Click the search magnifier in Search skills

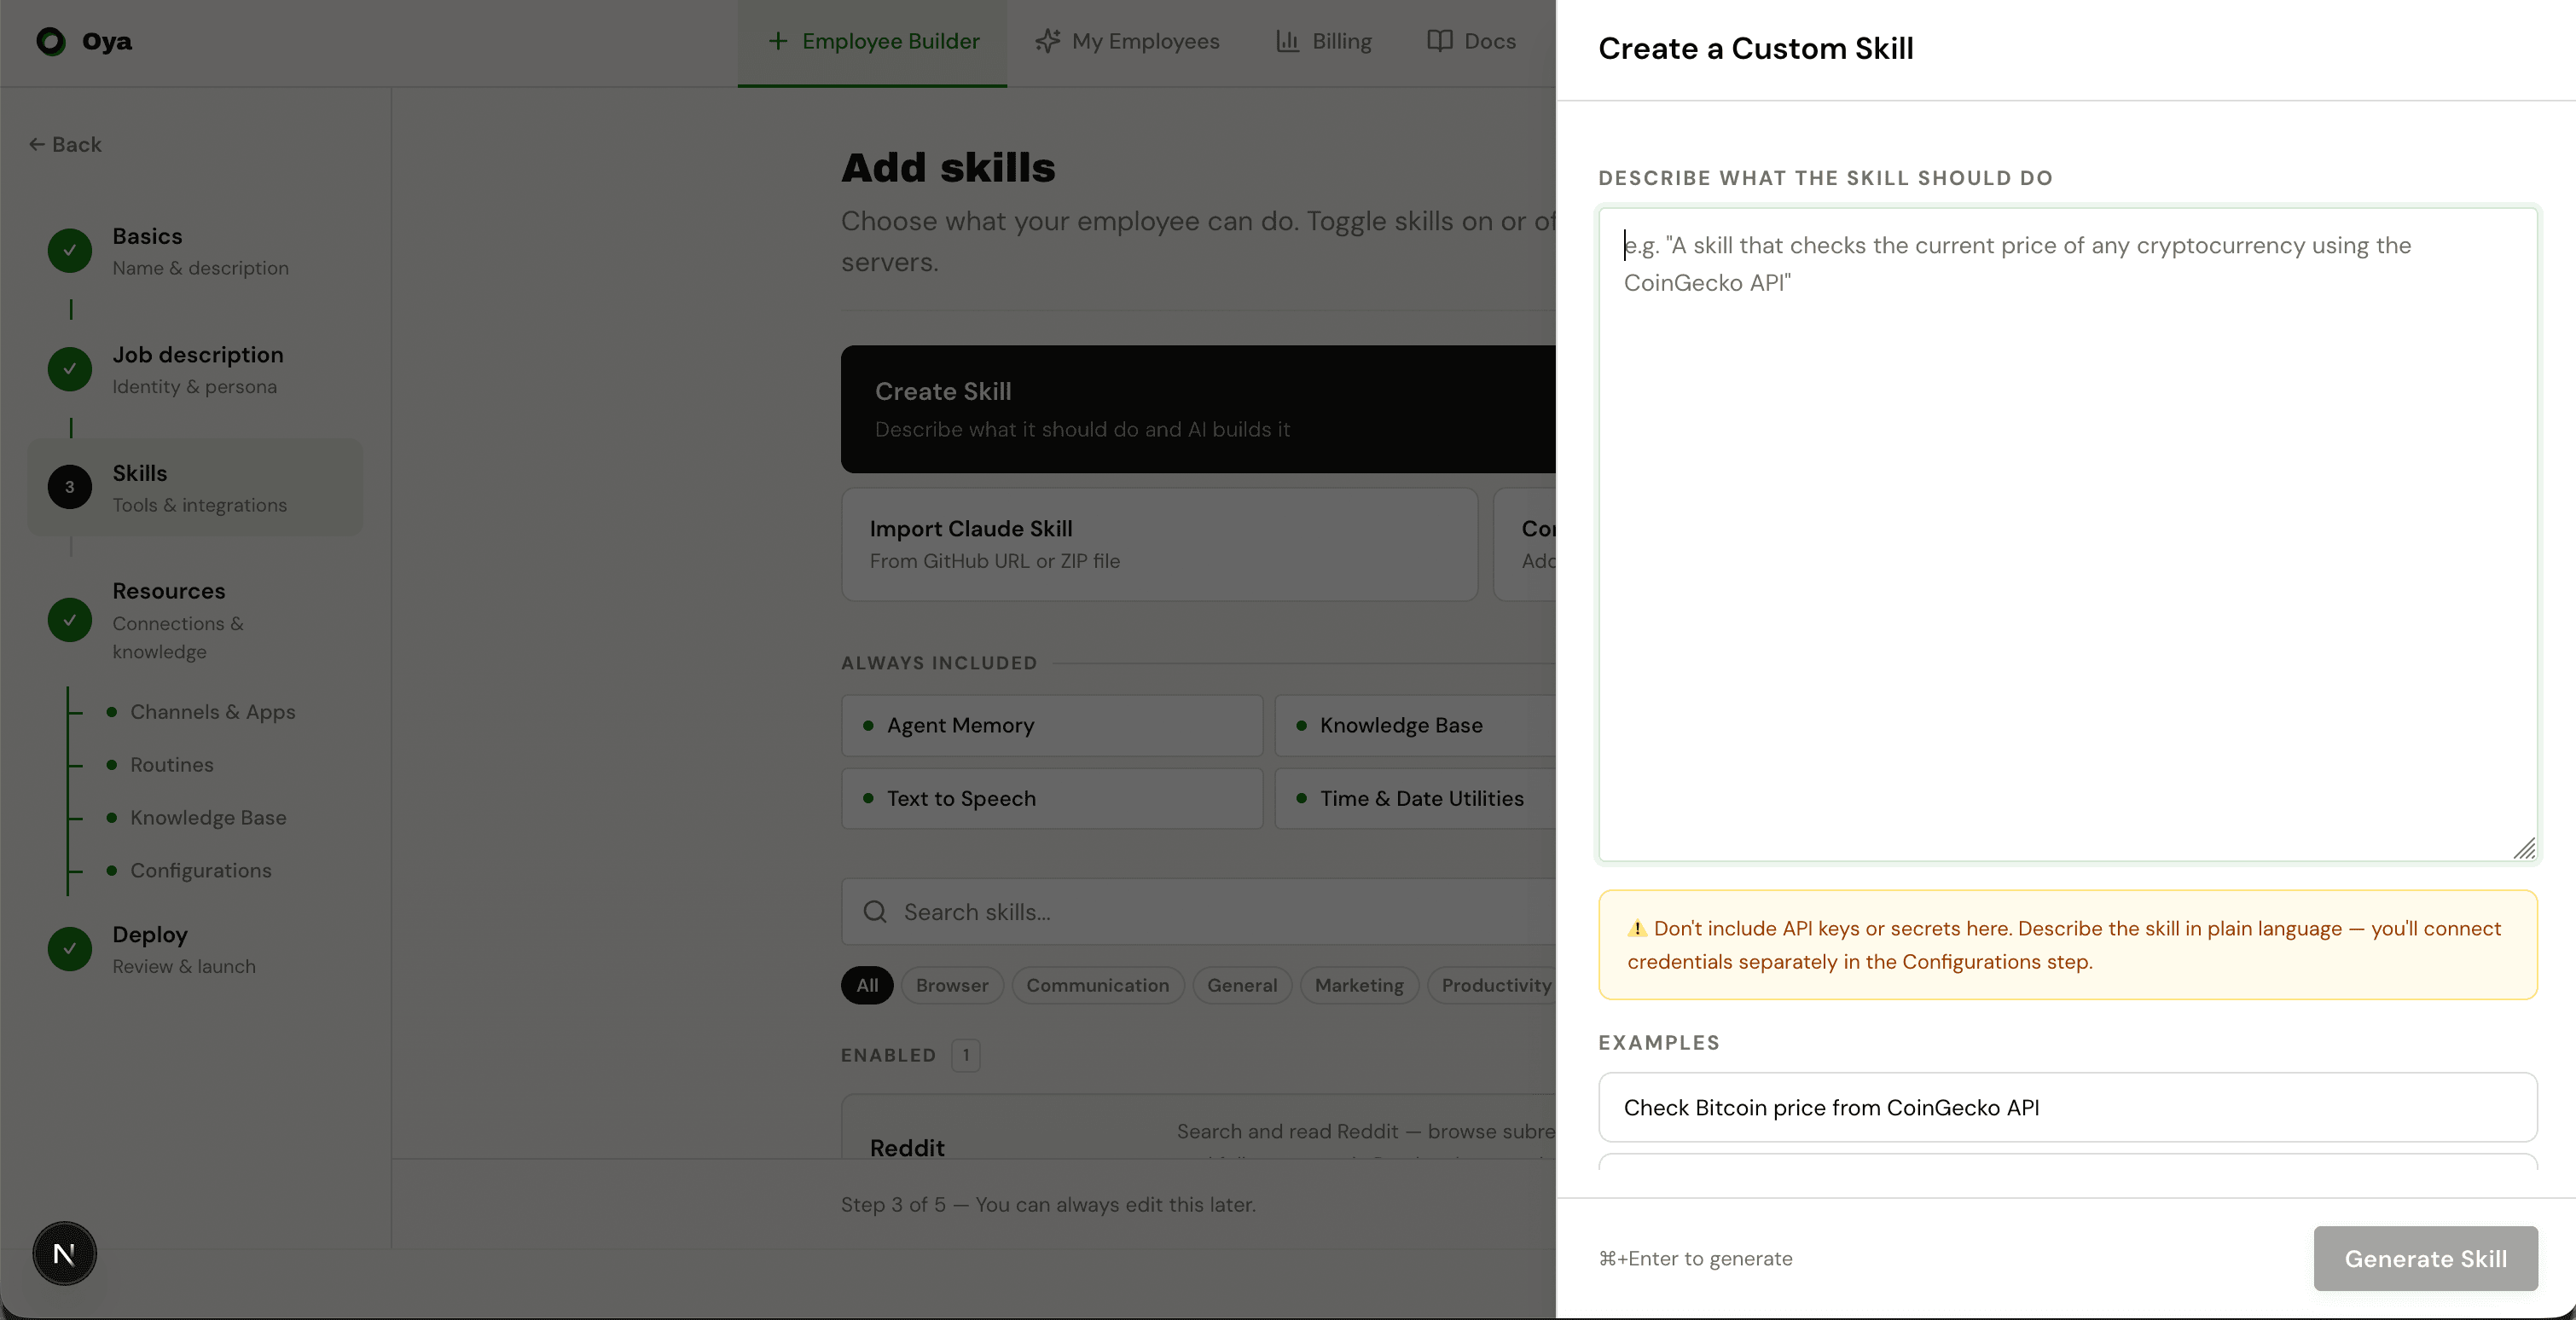tap(875, 911)
